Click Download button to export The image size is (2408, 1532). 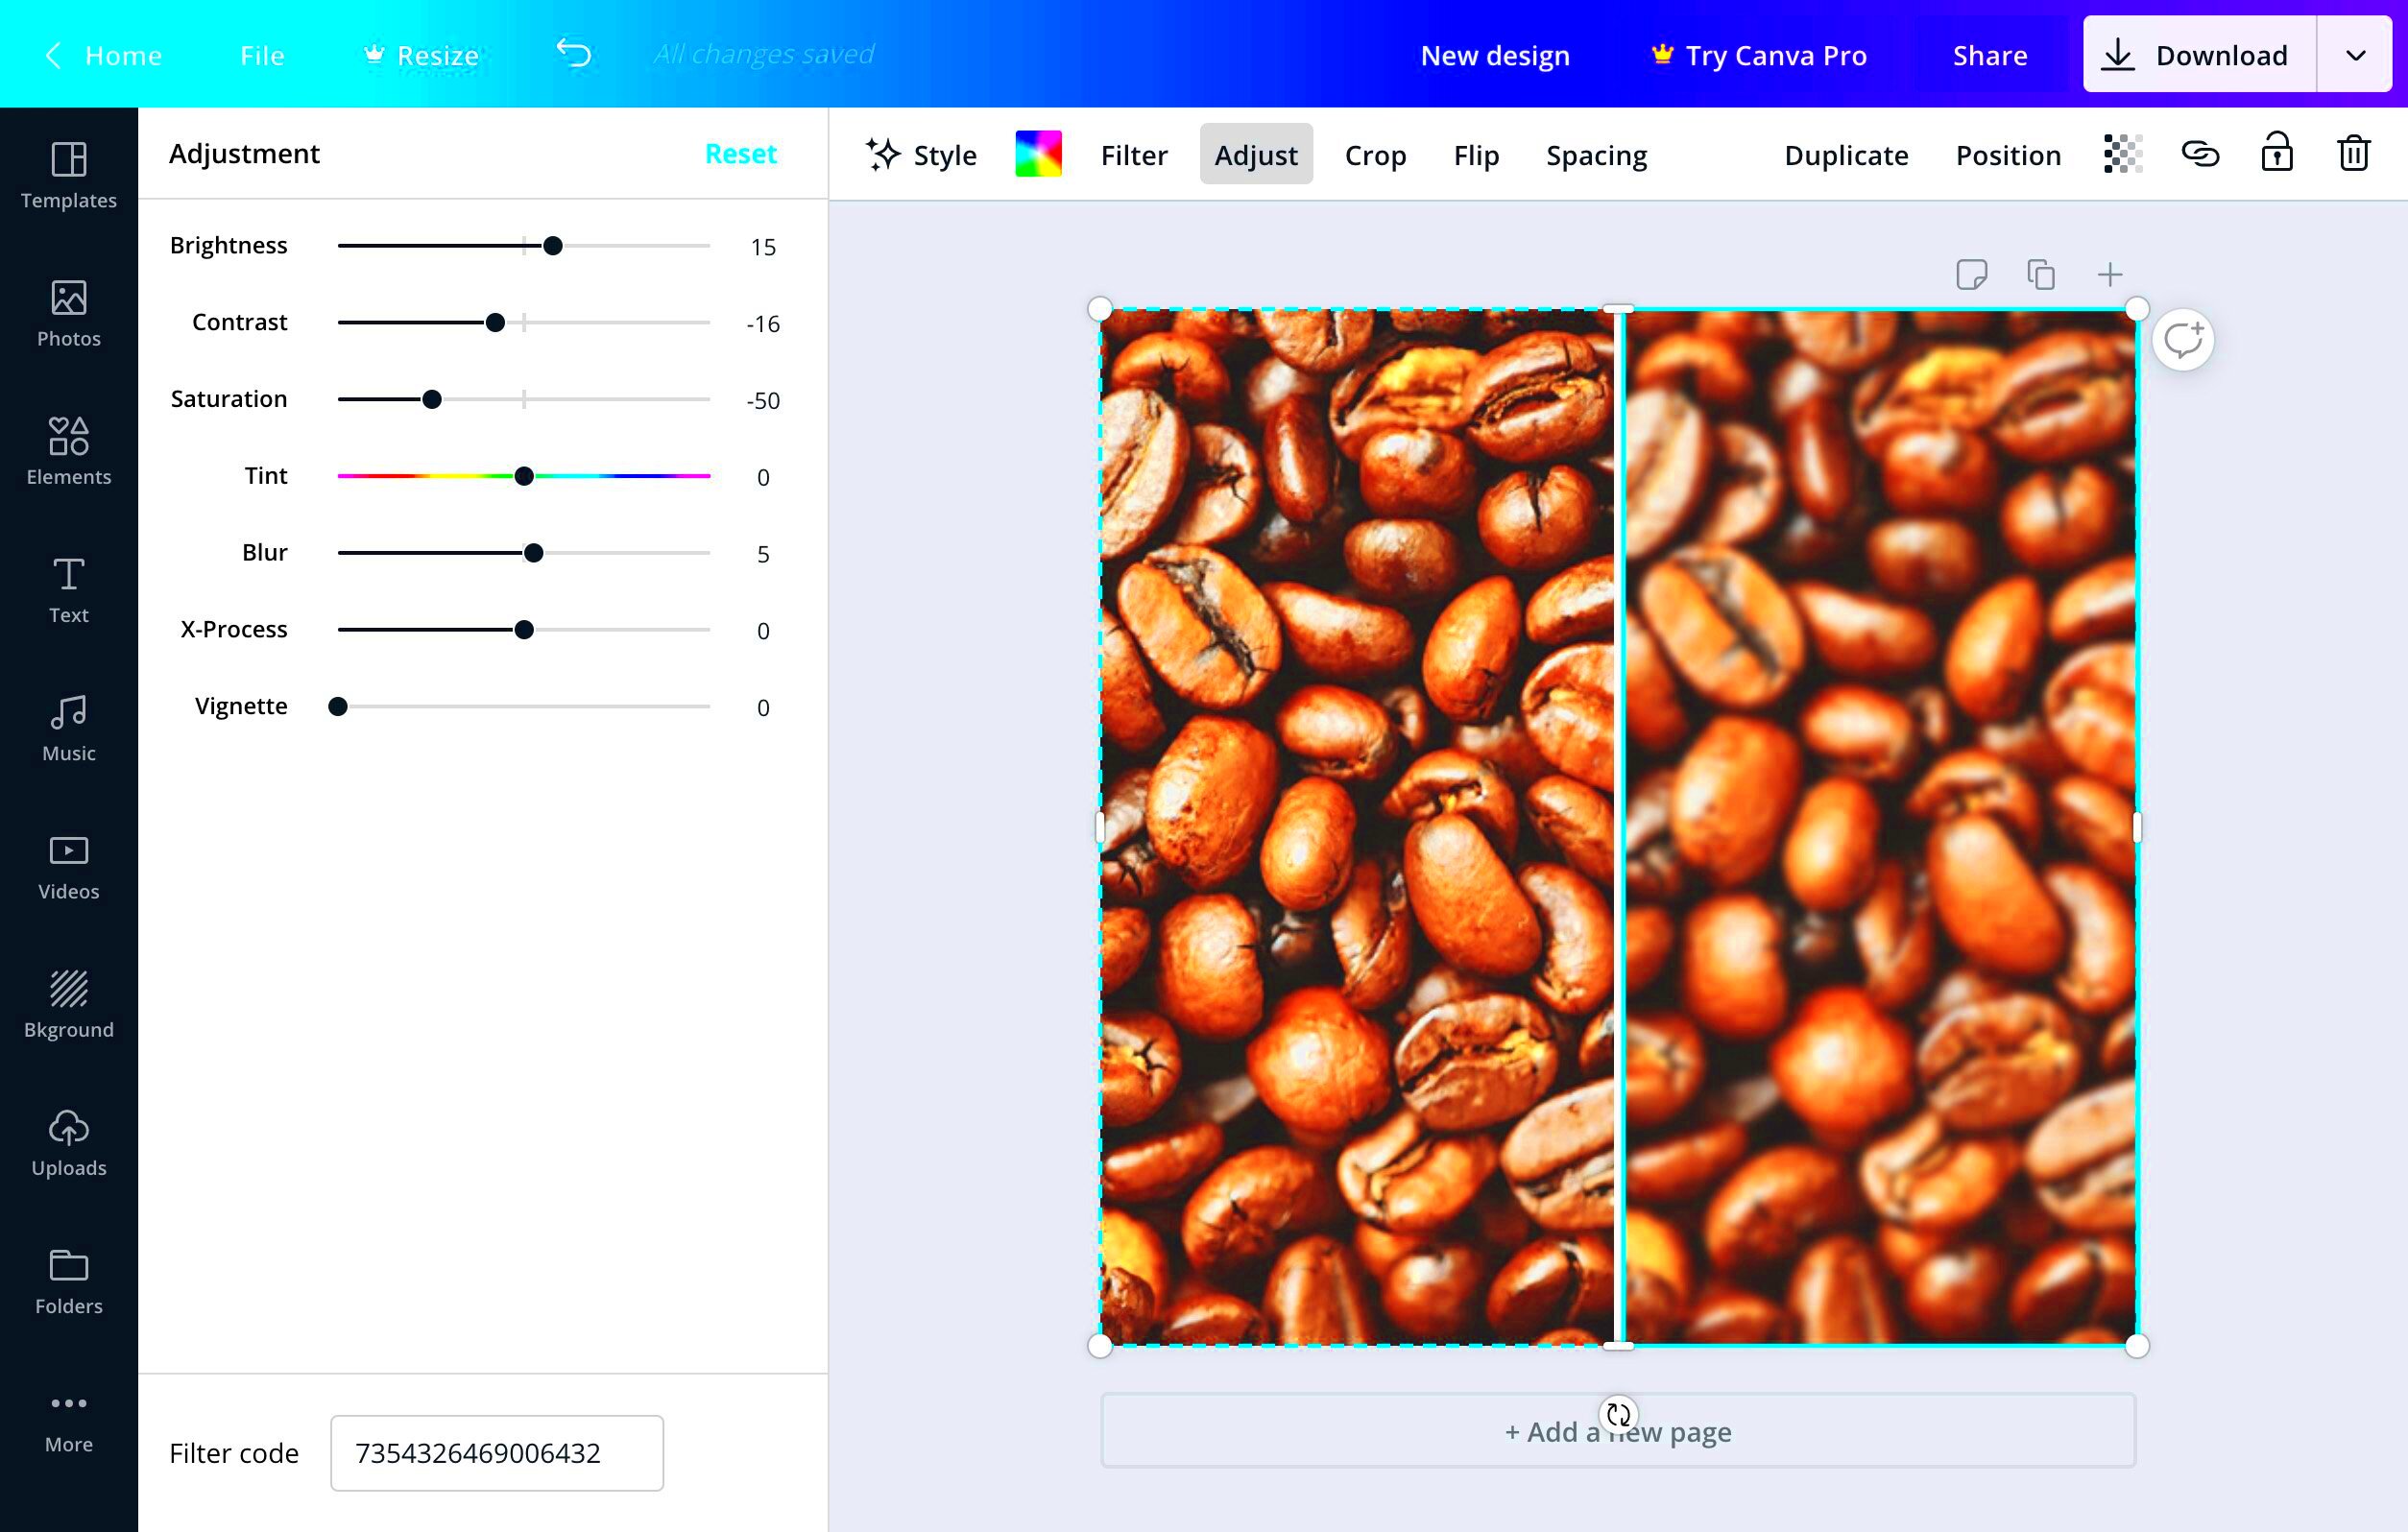pos(2222,55)
